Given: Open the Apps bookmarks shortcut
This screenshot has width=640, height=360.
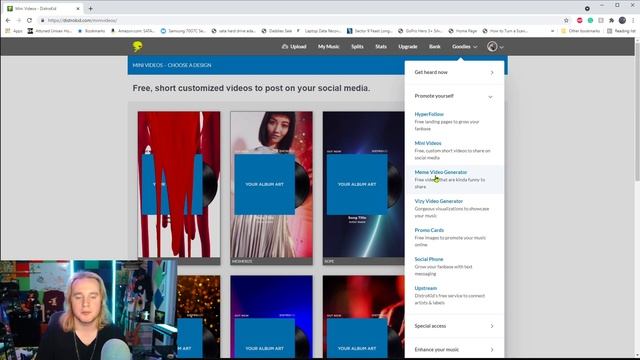Looking at the screenshot, I should (14, 31).
